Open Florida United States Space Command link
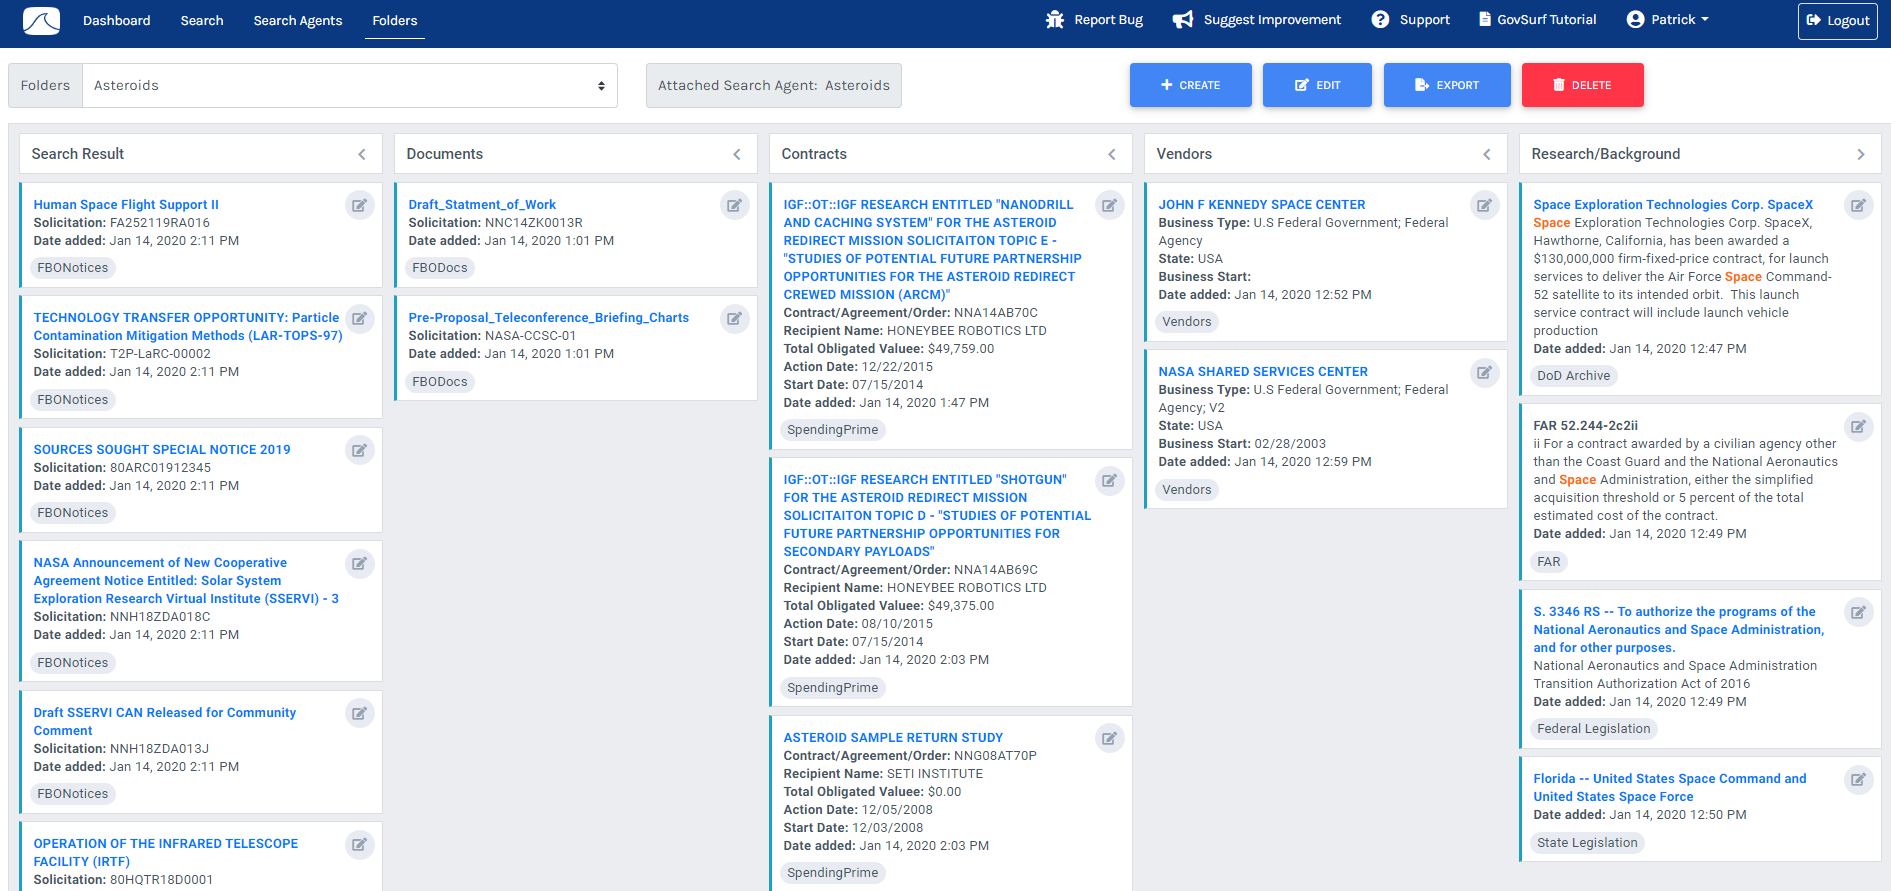Image resolution: width=1891 pixels, height=891 pixels. (x=1670, y=788)
